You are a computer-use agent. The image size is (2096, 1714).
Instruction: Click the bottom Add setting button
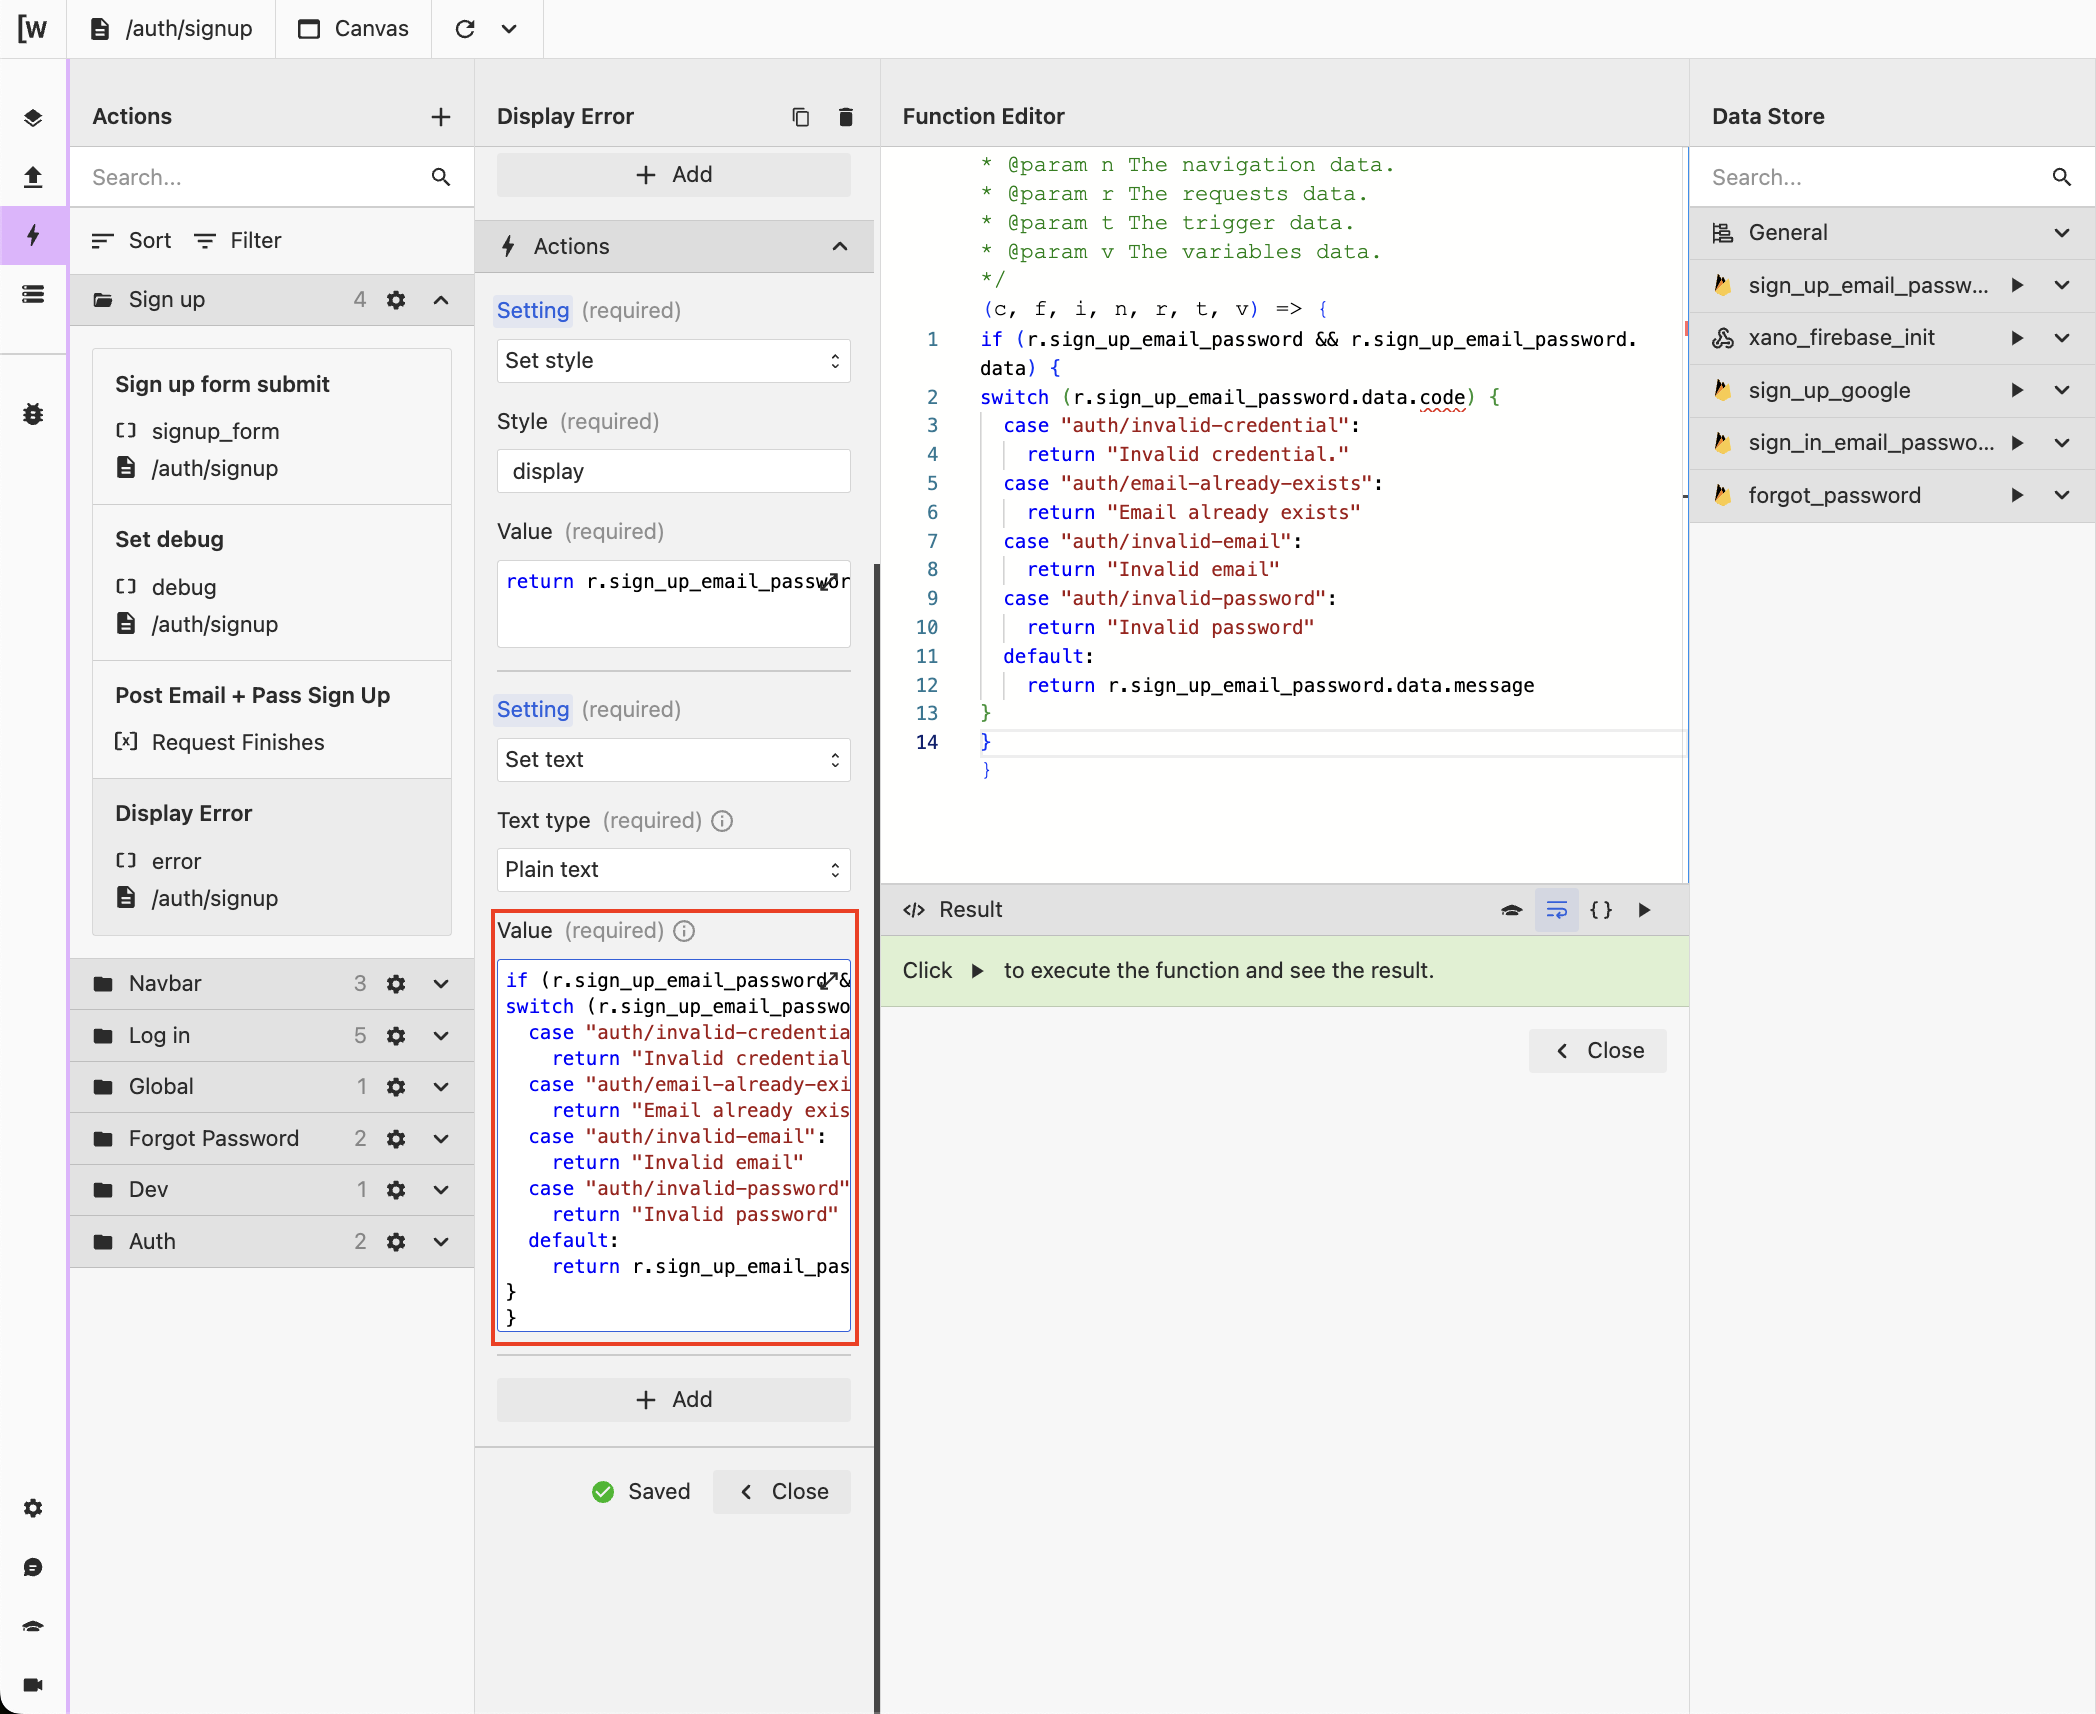pyautogui.click(x=673, y=1400)
